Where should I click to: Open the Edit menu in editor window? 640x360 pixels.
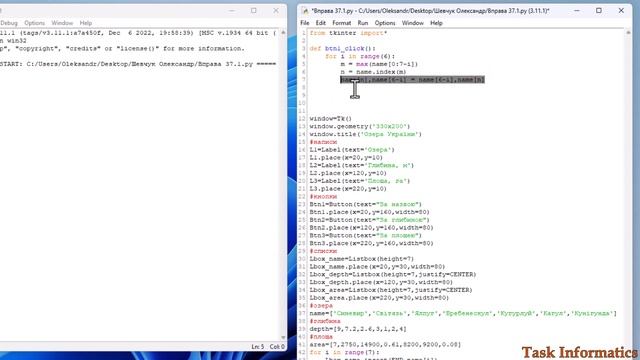[320, 23]
